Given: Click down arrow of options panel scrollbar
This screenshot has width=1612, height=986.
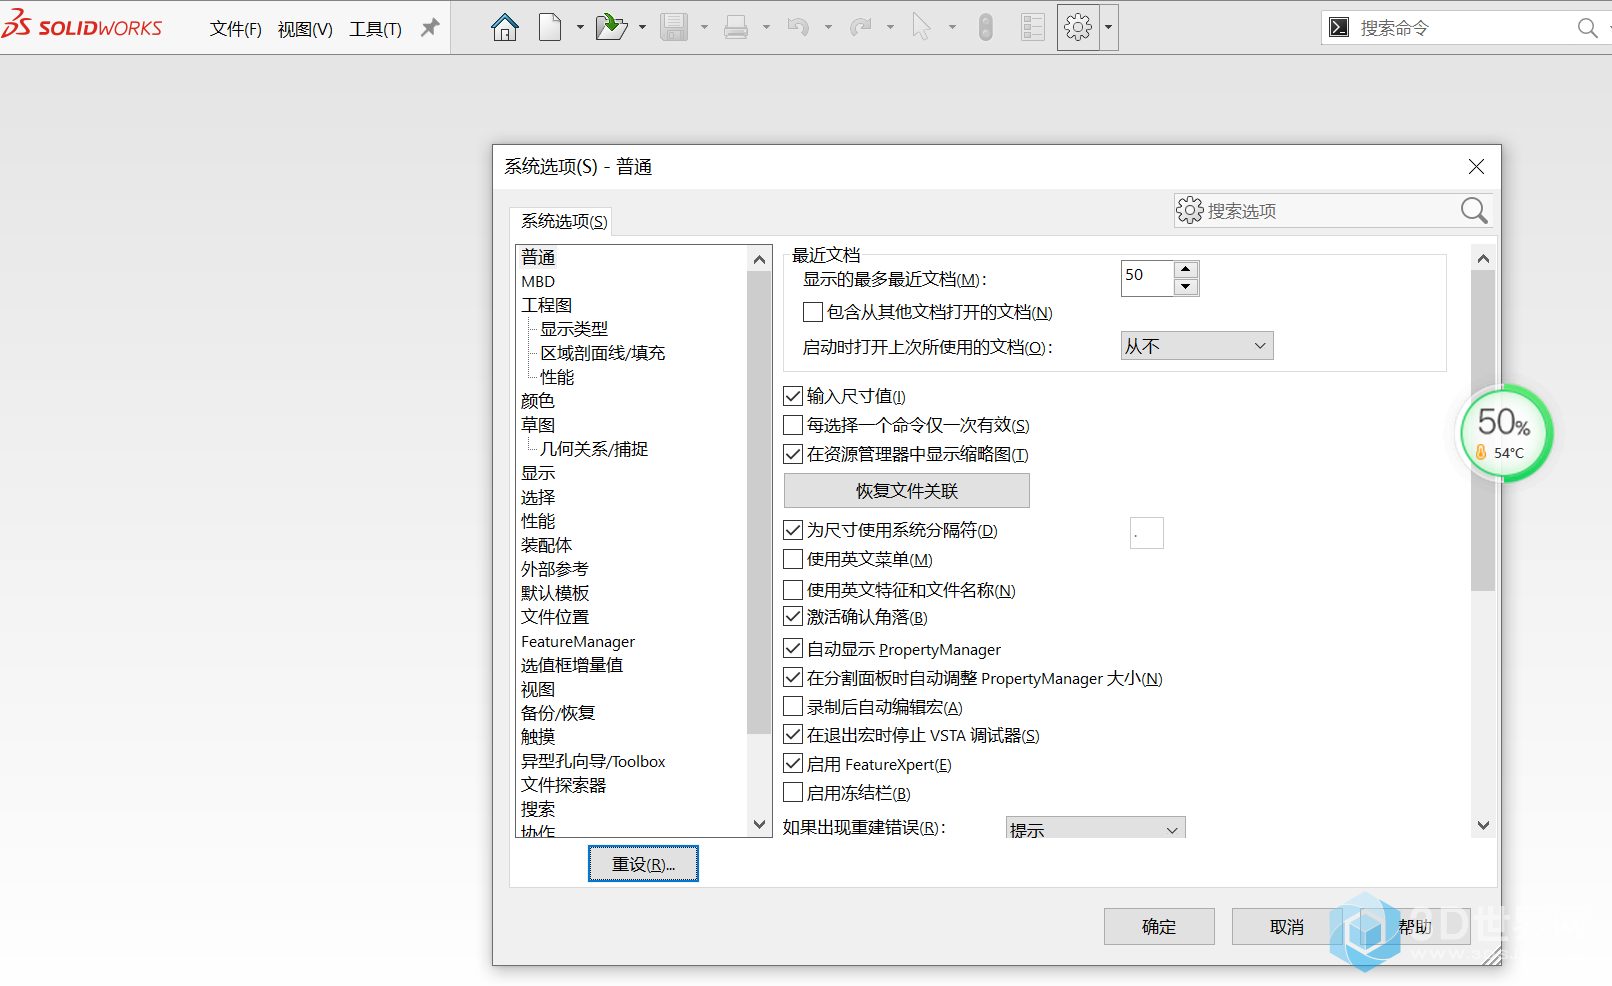Looking at the screenshot, I should point(1483,825).
